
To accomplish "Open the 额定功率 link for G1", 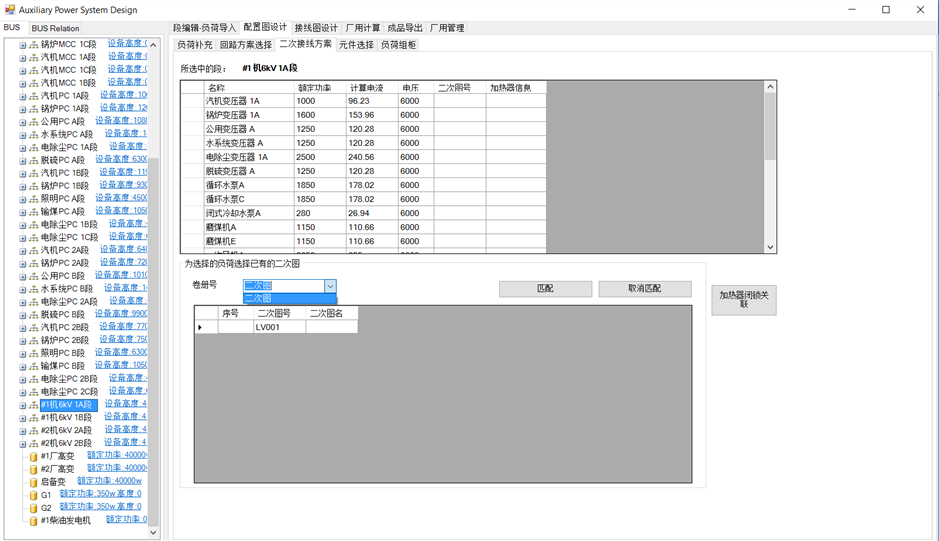I will (101, 494).
